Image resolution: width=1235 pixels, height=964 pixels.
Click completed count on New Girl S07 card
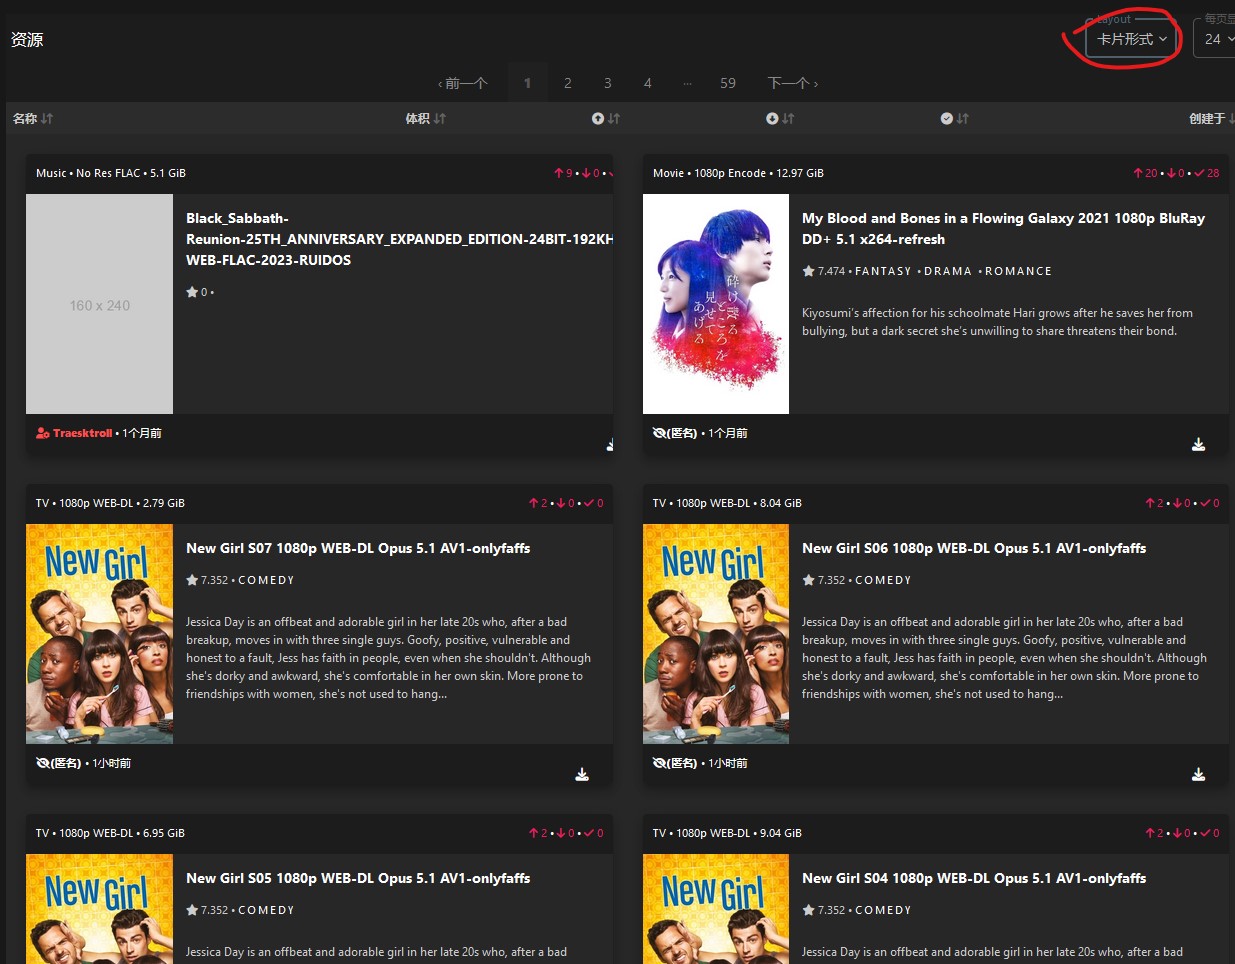[x=594, y=503]
